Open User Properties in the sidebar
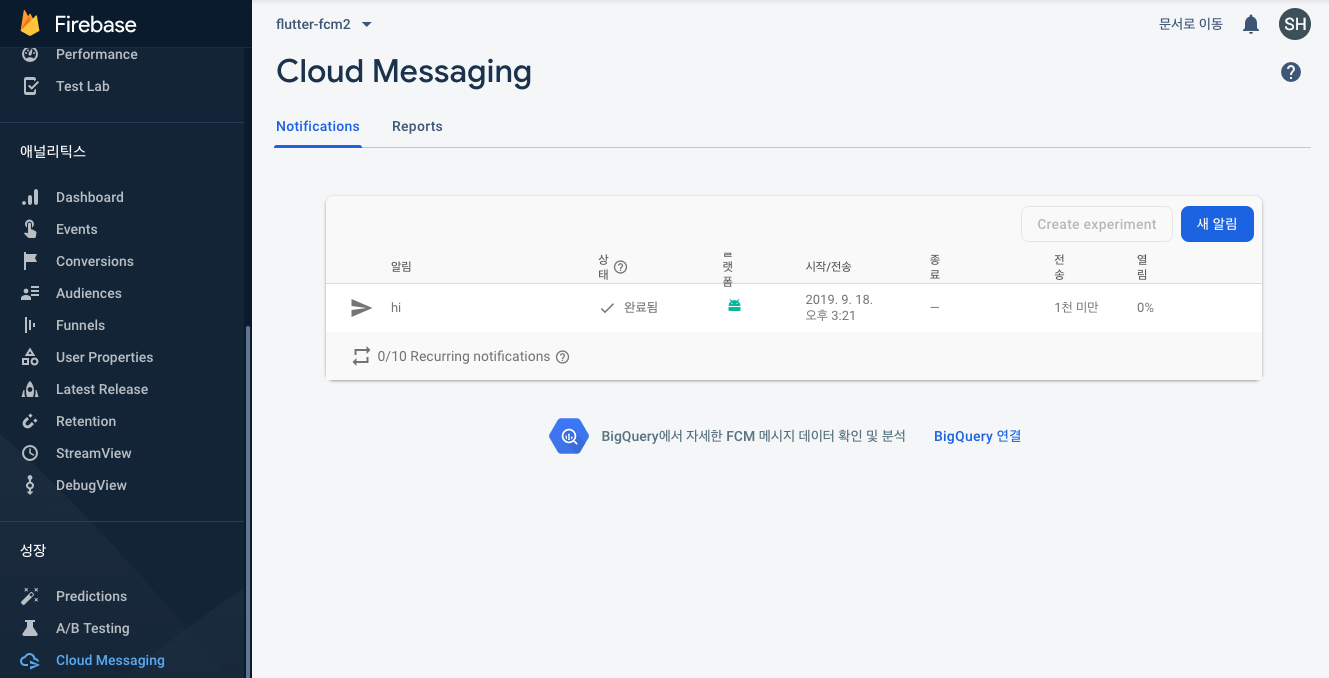Image resolution: width=1329 pixels, height=678 pixels. (105, 357)
